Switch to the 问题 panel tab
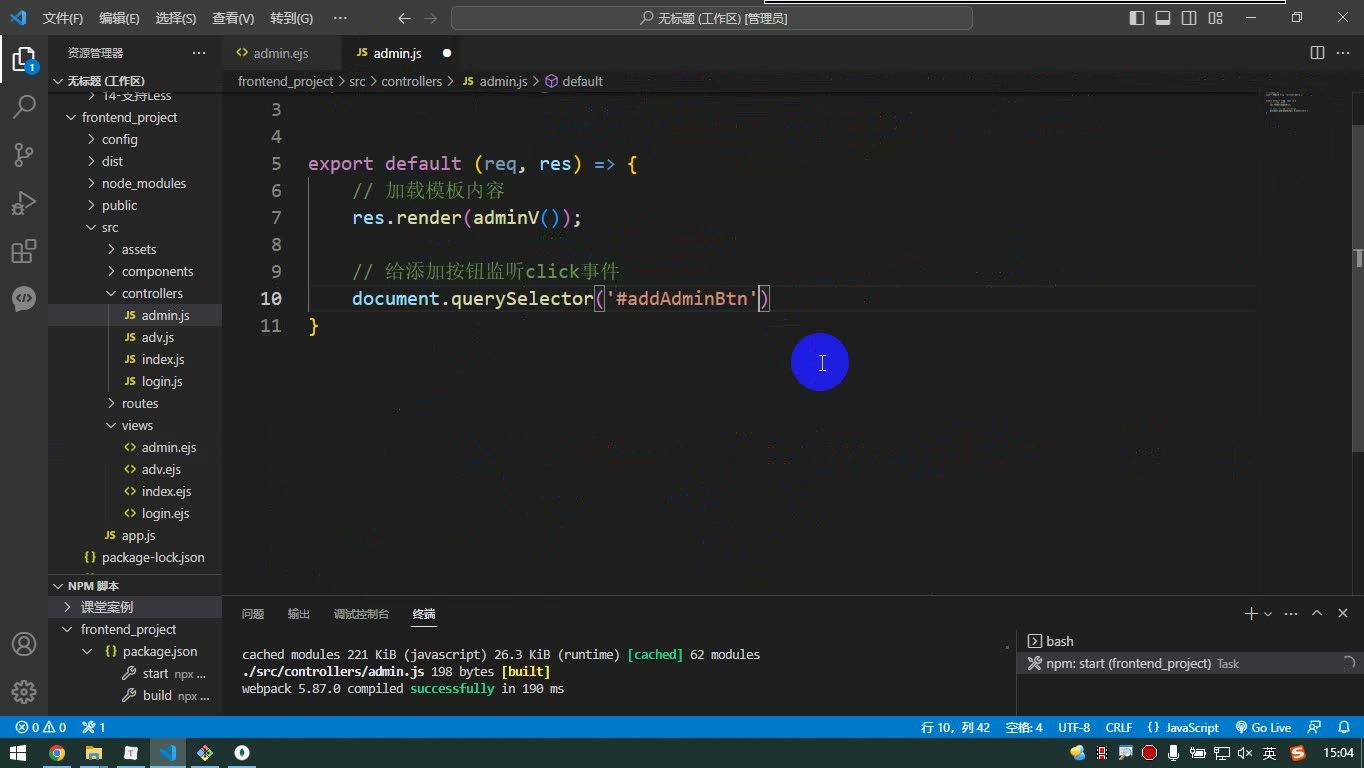 [253, 614]
